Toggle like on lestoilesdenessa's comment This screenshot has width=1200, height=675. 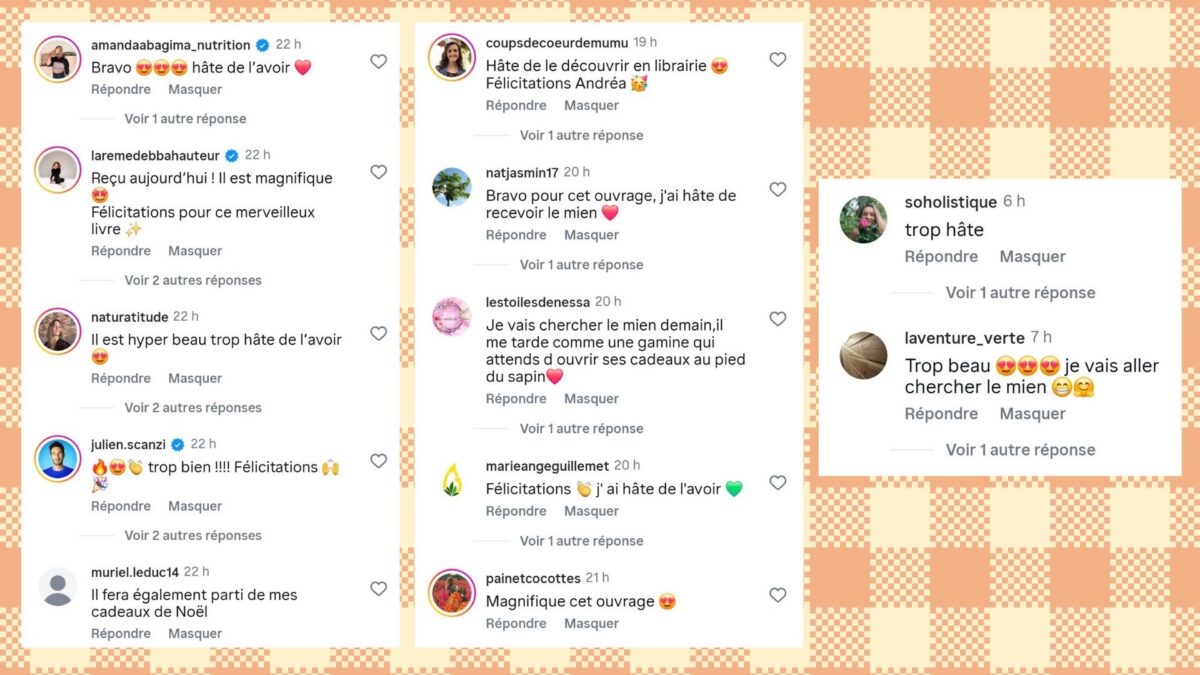[777, 319]
